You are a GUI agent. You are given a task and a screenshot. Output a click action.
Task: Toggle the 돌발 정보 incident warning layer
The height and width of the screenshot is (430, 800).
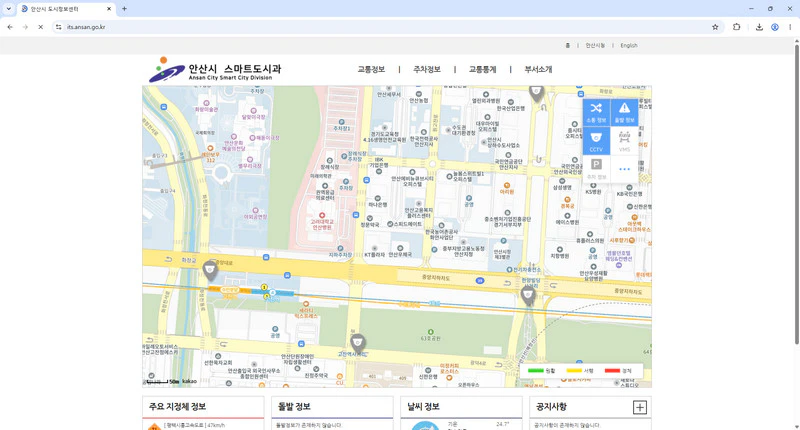pyautogui.click(x=624, y=112)
